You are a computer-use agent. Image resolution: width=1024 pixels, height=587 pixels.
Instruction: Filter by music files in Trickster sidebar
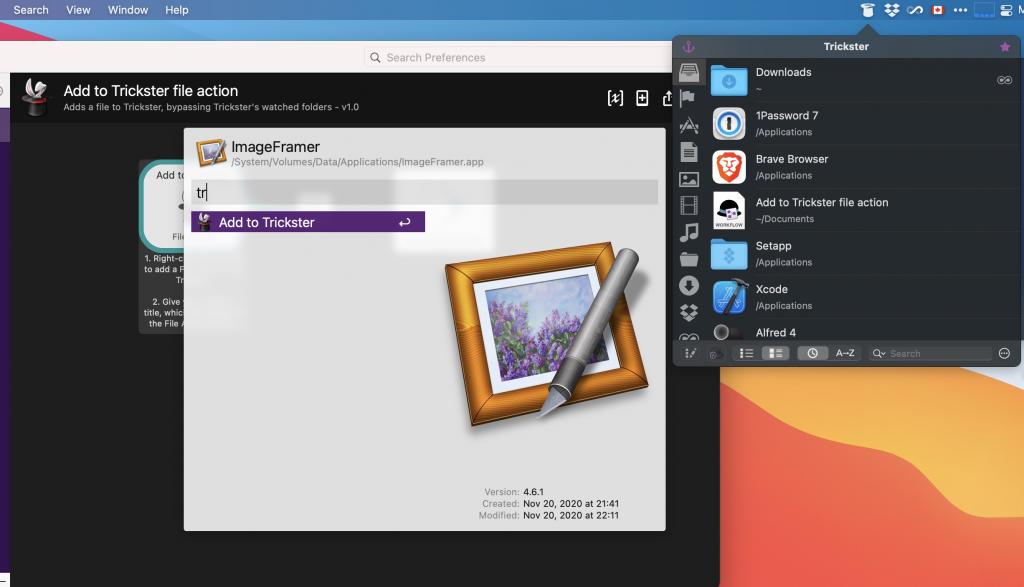point(688,232)
